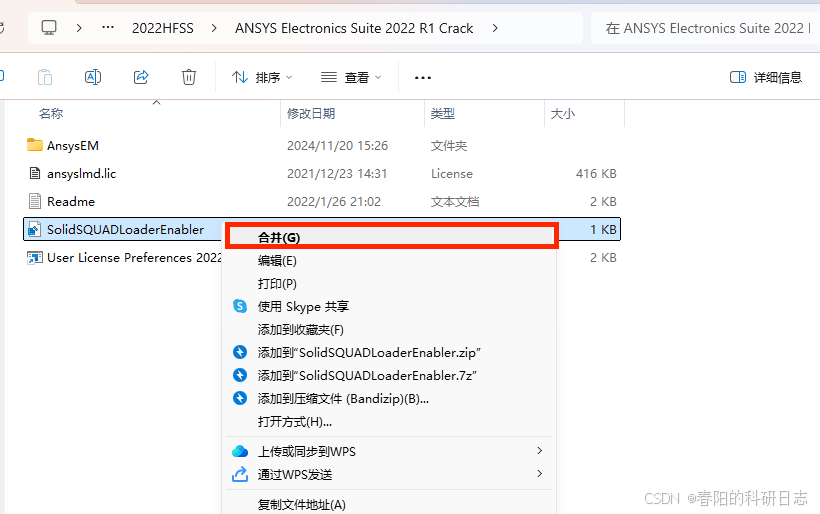Click date 2021/12/23 14:31 cell
Viewport: 820px width, 514px height.
337,174
